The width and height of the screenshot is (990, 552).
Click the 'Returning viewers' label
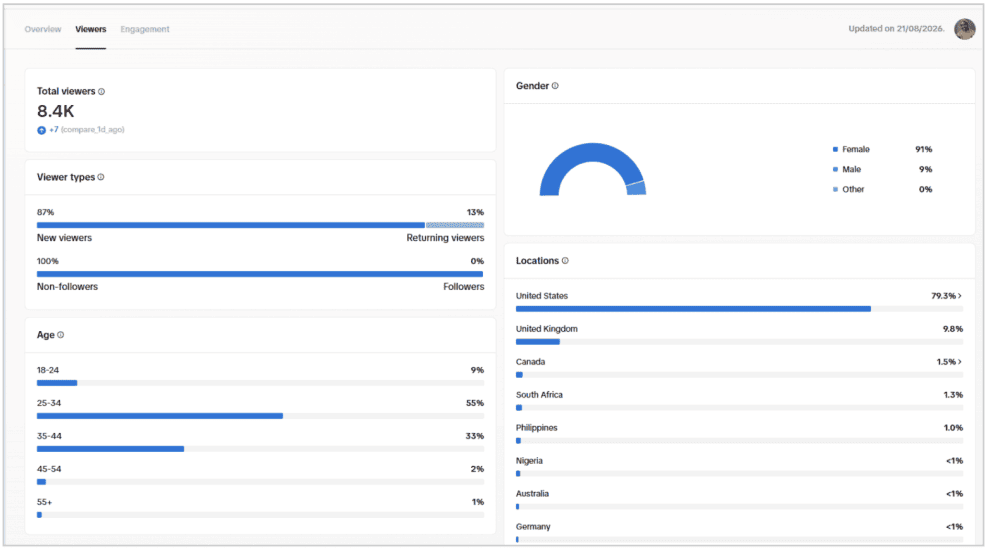[445, 238]
